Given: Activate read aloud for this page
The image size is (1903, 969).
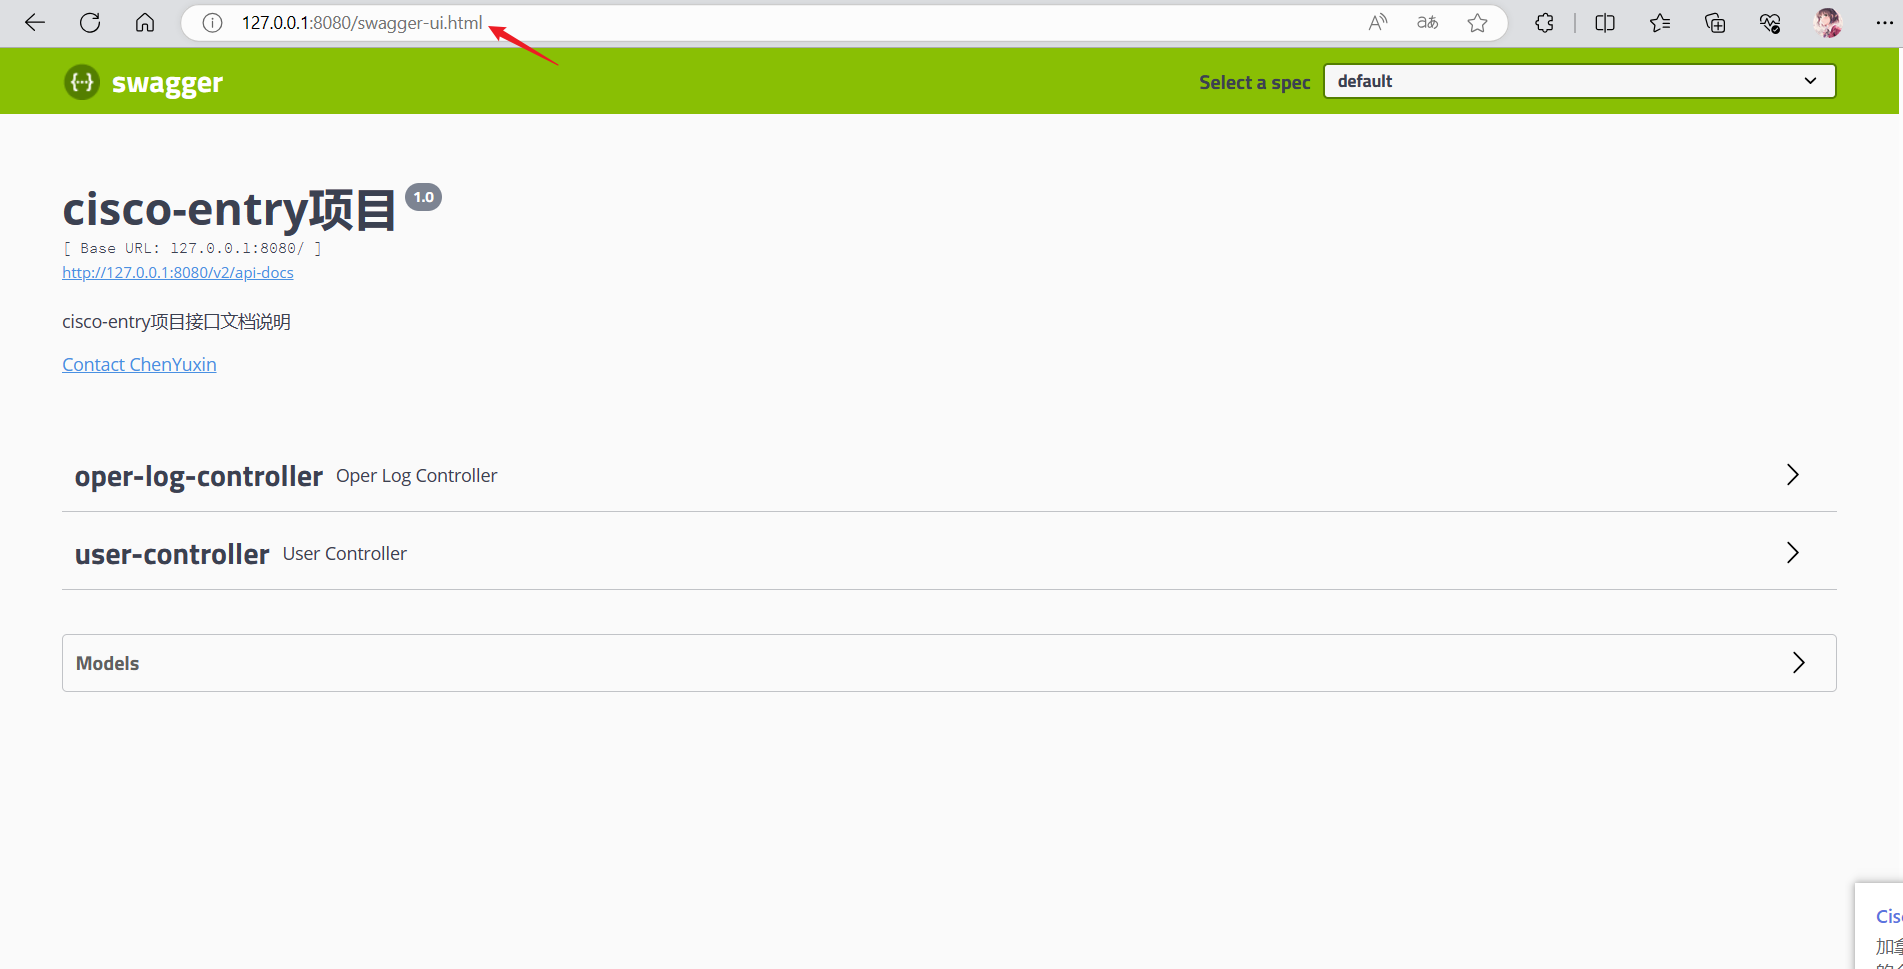Looking at the screenshot, I should 1377,22.
